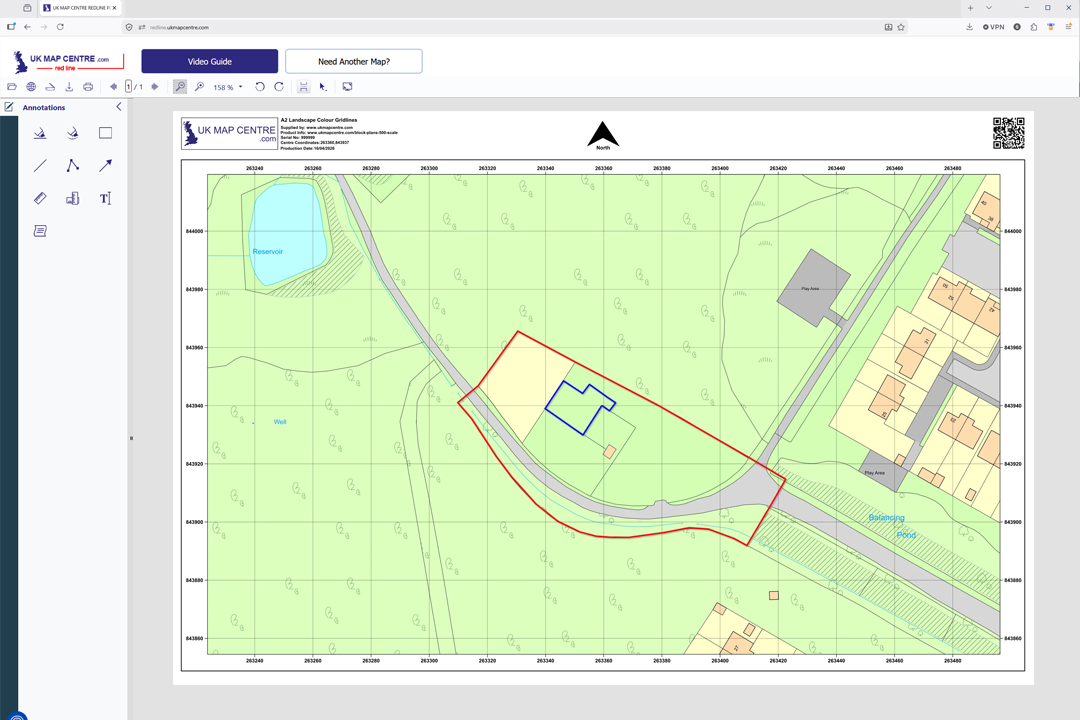Select the sticky note comment tool

40,230
